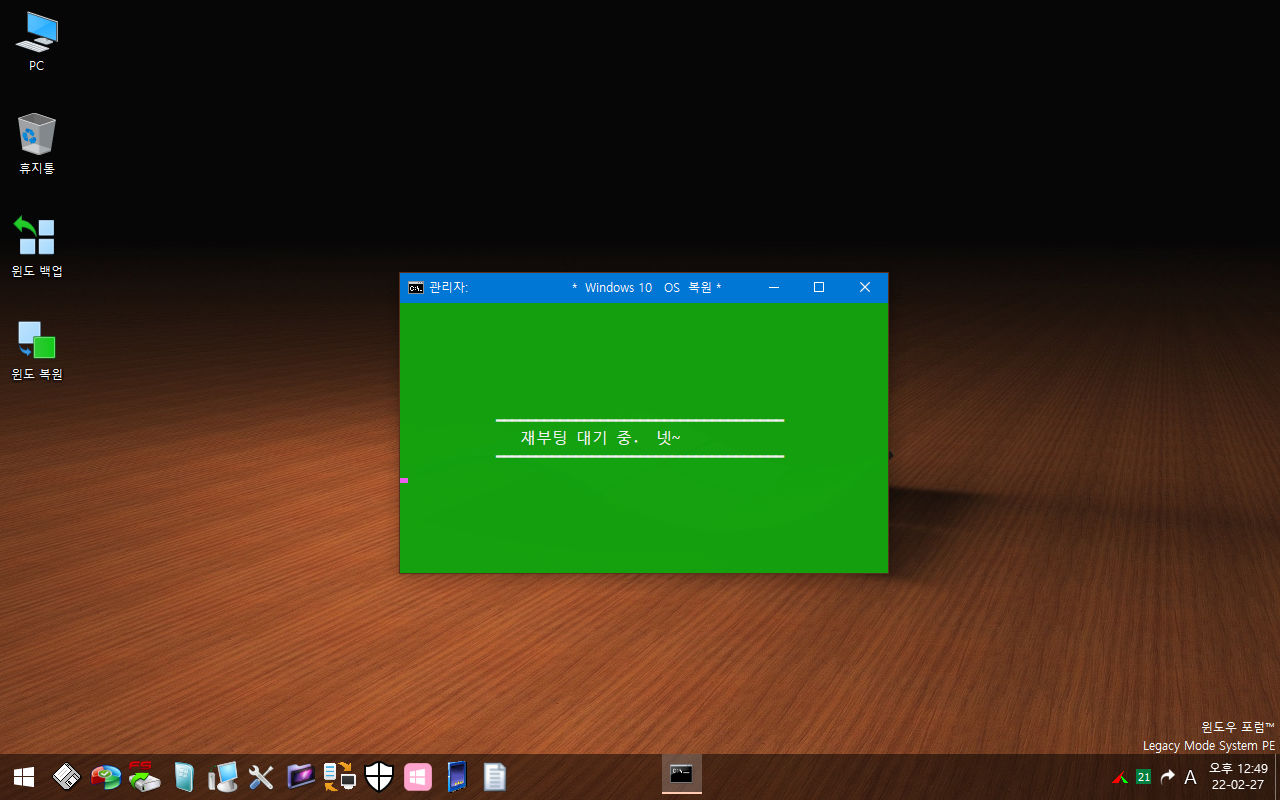The image size is (1280, 800).
Task: Open the blue Windows book taskbar icon
Action: 184,777
